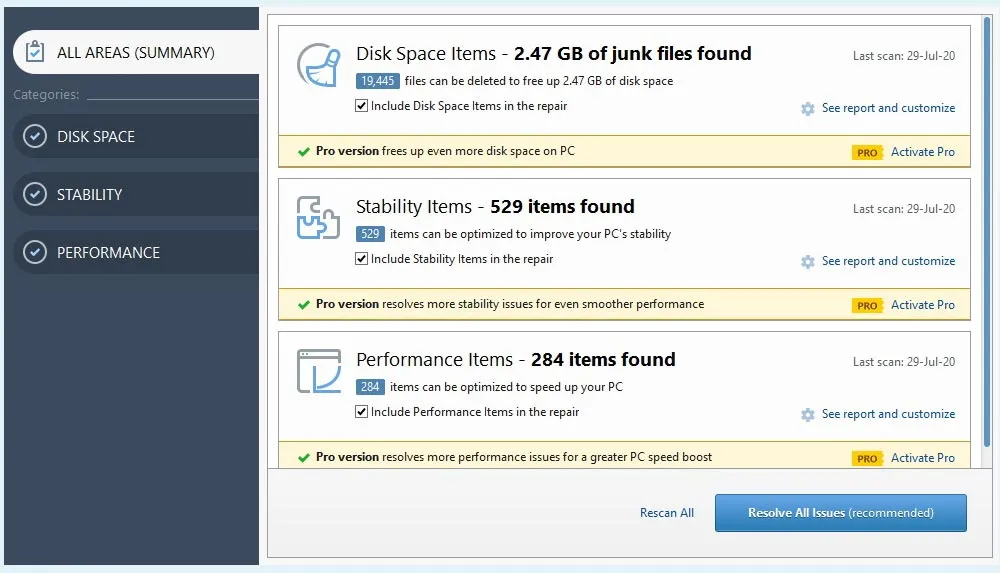Click gear icon beside Stability report link
This screenshot has height=573, width=1000.
808,262
